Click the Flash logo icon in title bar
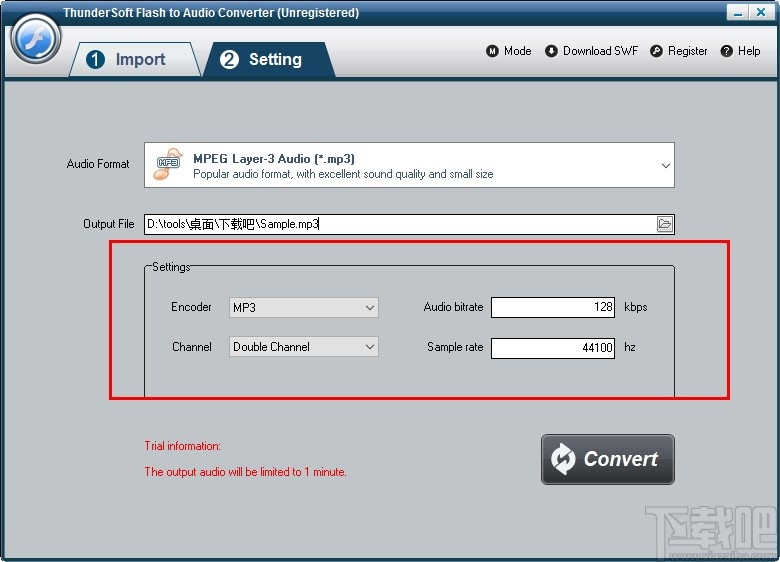The image size is (780, 562). click(x=35, y=39)
